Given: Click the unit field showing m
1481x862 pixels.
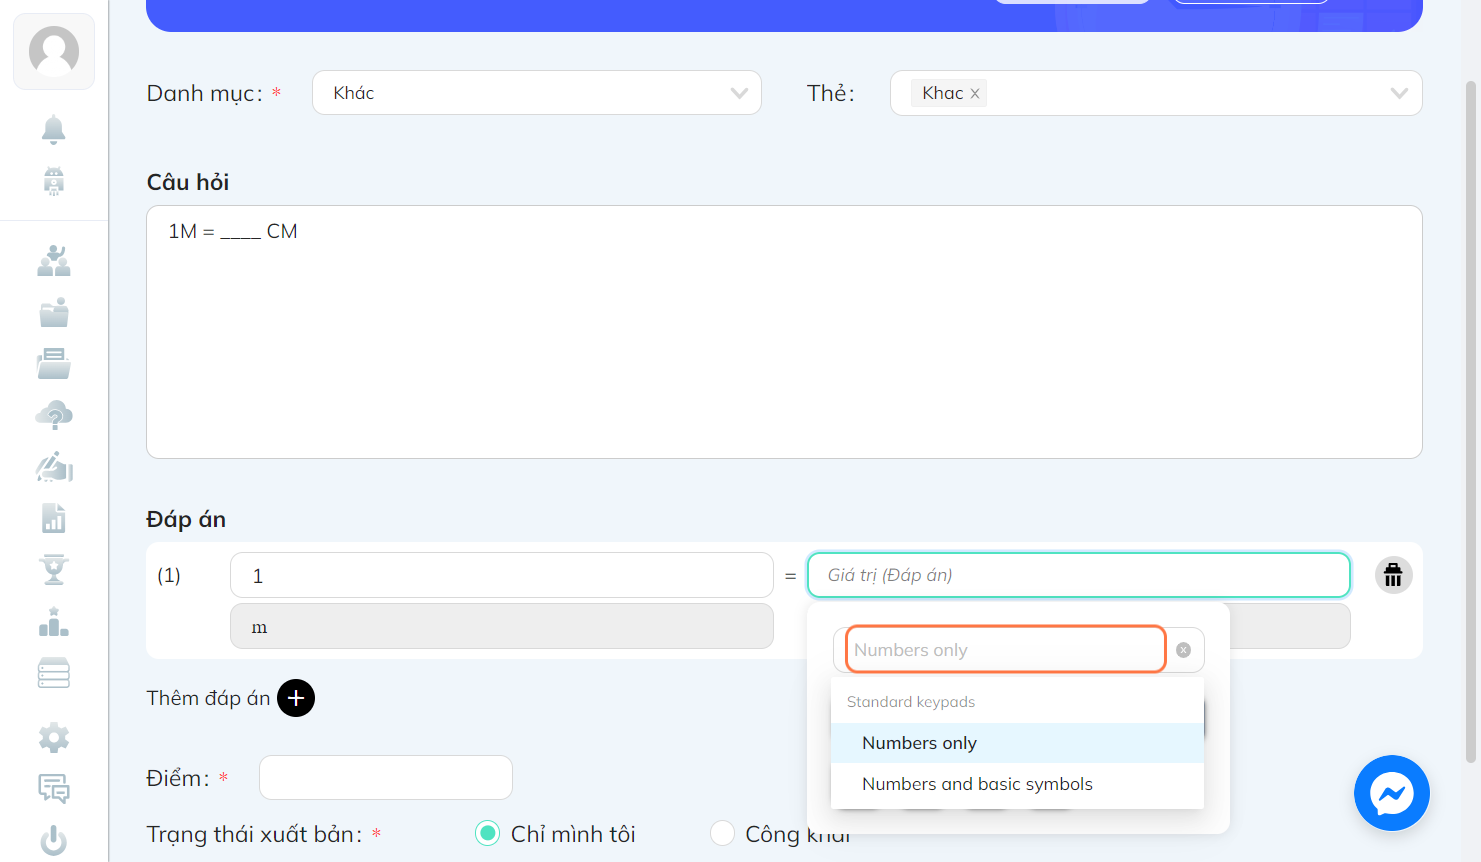Looking at the screenshot, I should (502, 626).
